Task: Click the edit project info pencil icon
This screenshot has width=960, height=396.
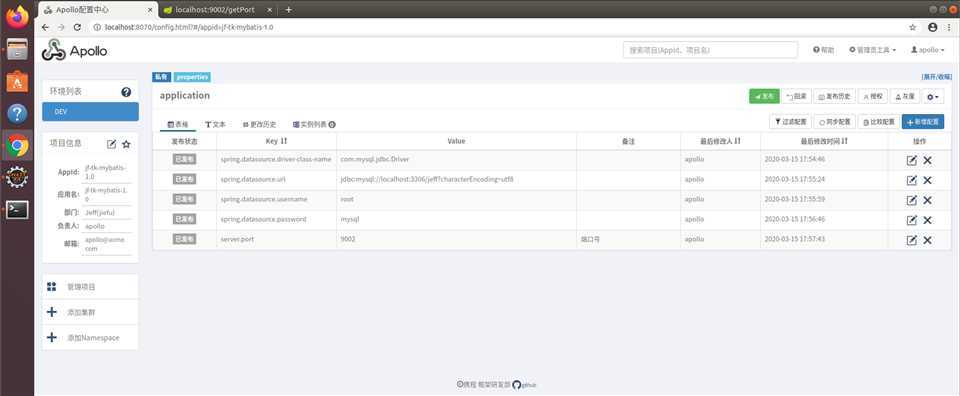Action: [111, 144]
